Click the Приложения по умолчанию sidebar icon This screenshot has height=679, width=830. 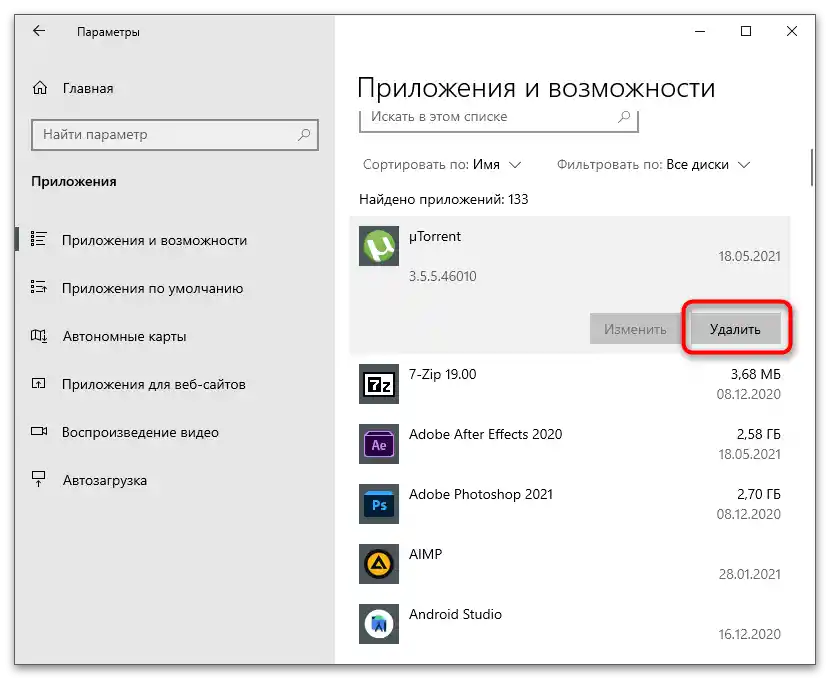point(39,287)
